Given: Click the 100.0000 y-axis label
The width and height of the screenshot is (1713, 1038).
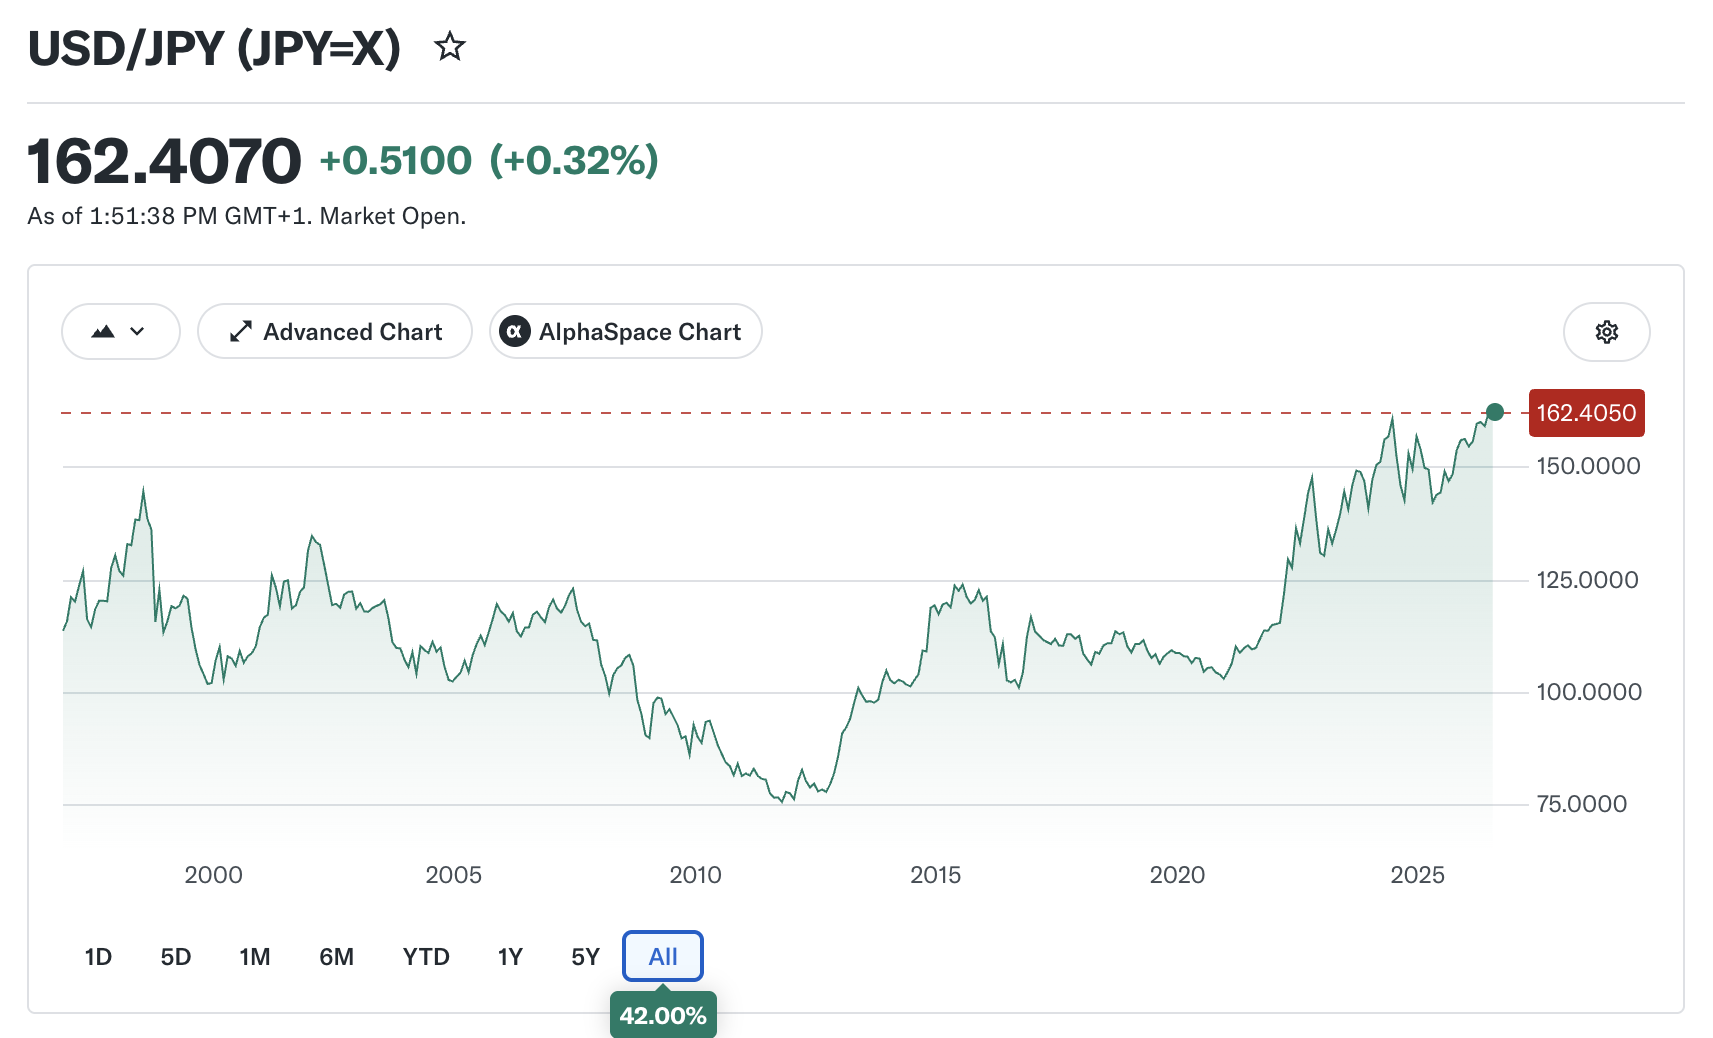Looking at the screenshot, I should (x=1589, y=692).
